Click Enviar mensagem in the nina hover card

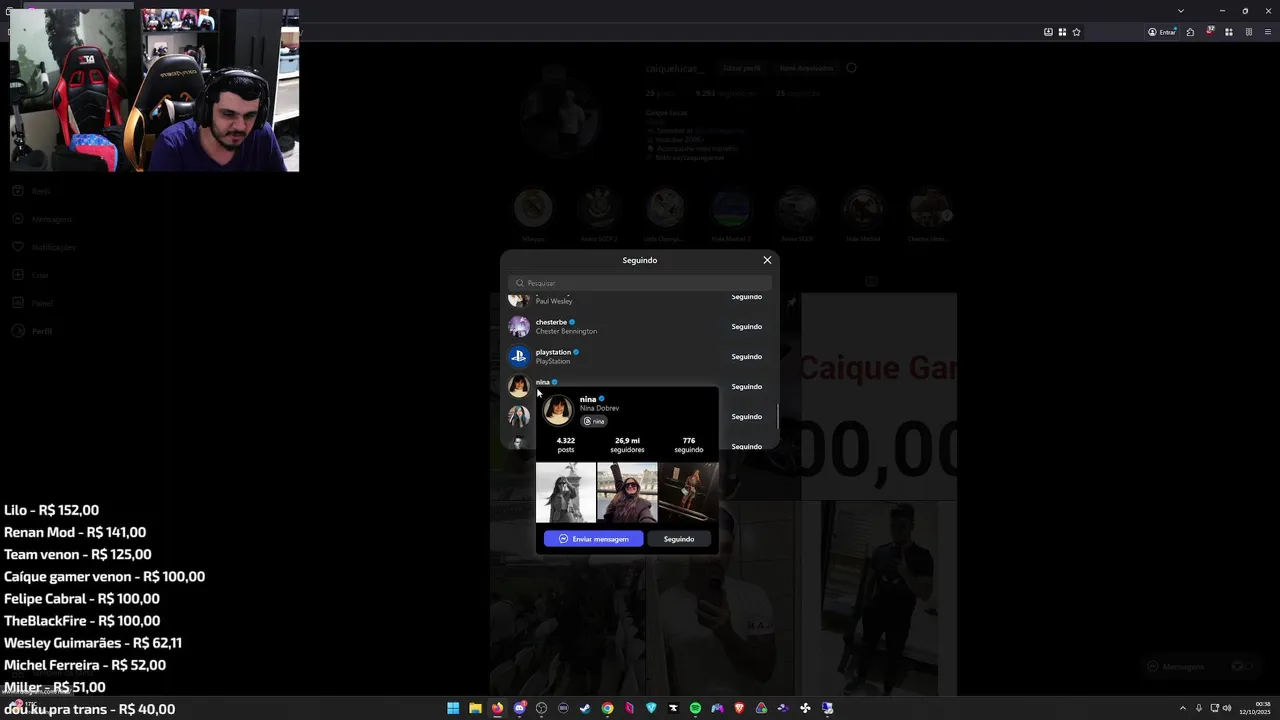tap(594, 539)
